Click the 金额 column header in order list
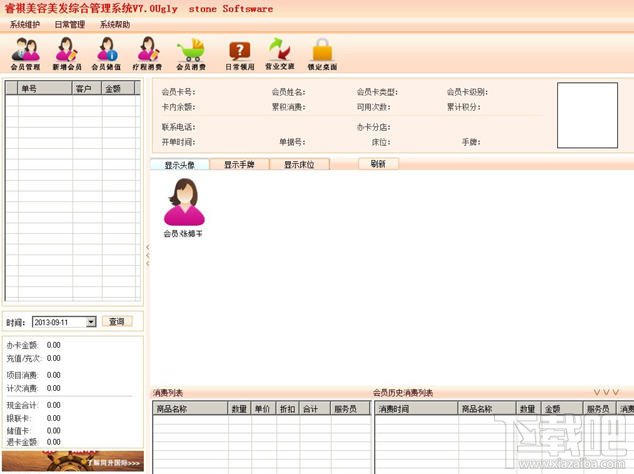The image size is (634, 474). pyautogui.click(x=118, y=88)
